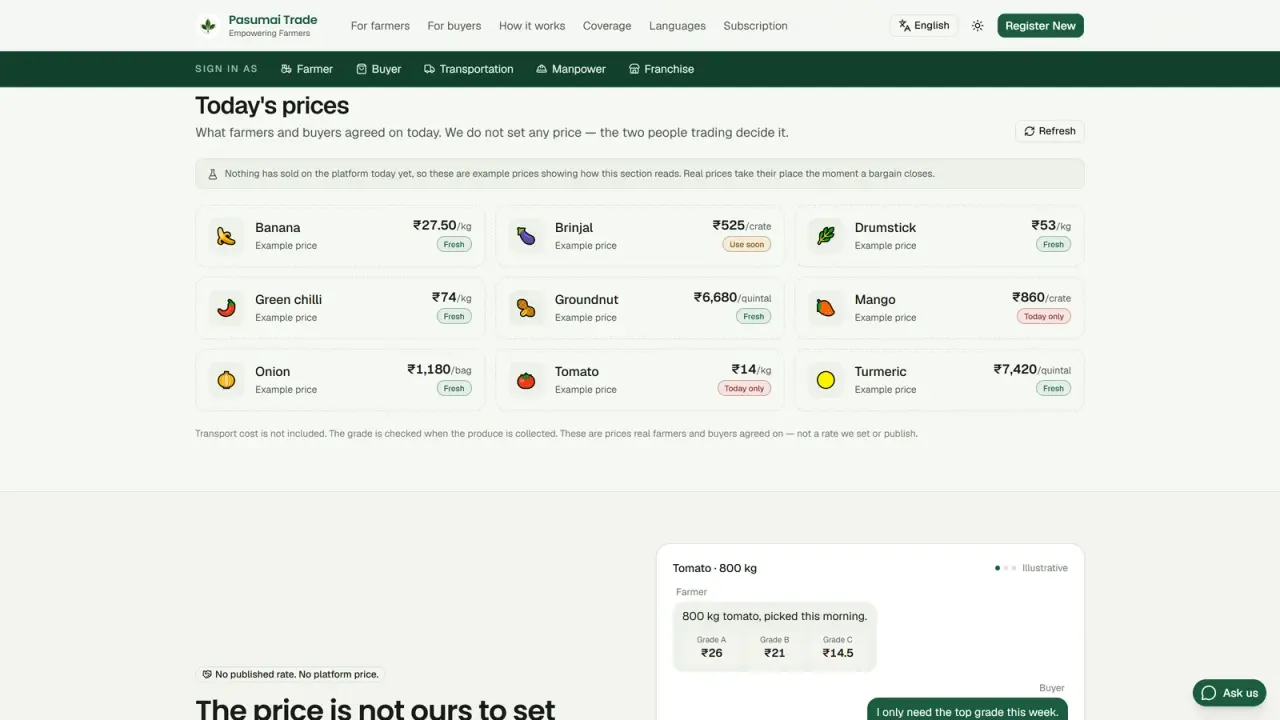Click the tomato icon
Viewport: 1280px width, 720px height.
(526, 380)
